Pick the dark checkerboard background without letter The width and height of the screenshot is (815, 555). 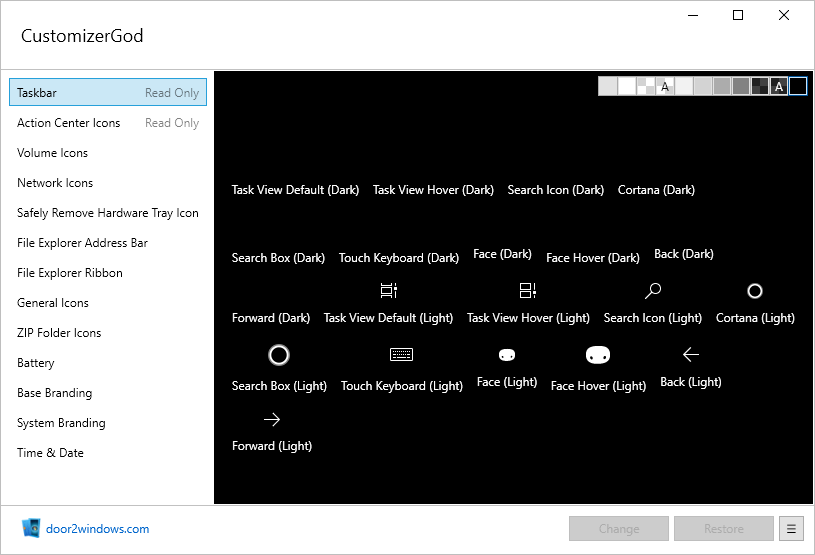pos(760,86)
